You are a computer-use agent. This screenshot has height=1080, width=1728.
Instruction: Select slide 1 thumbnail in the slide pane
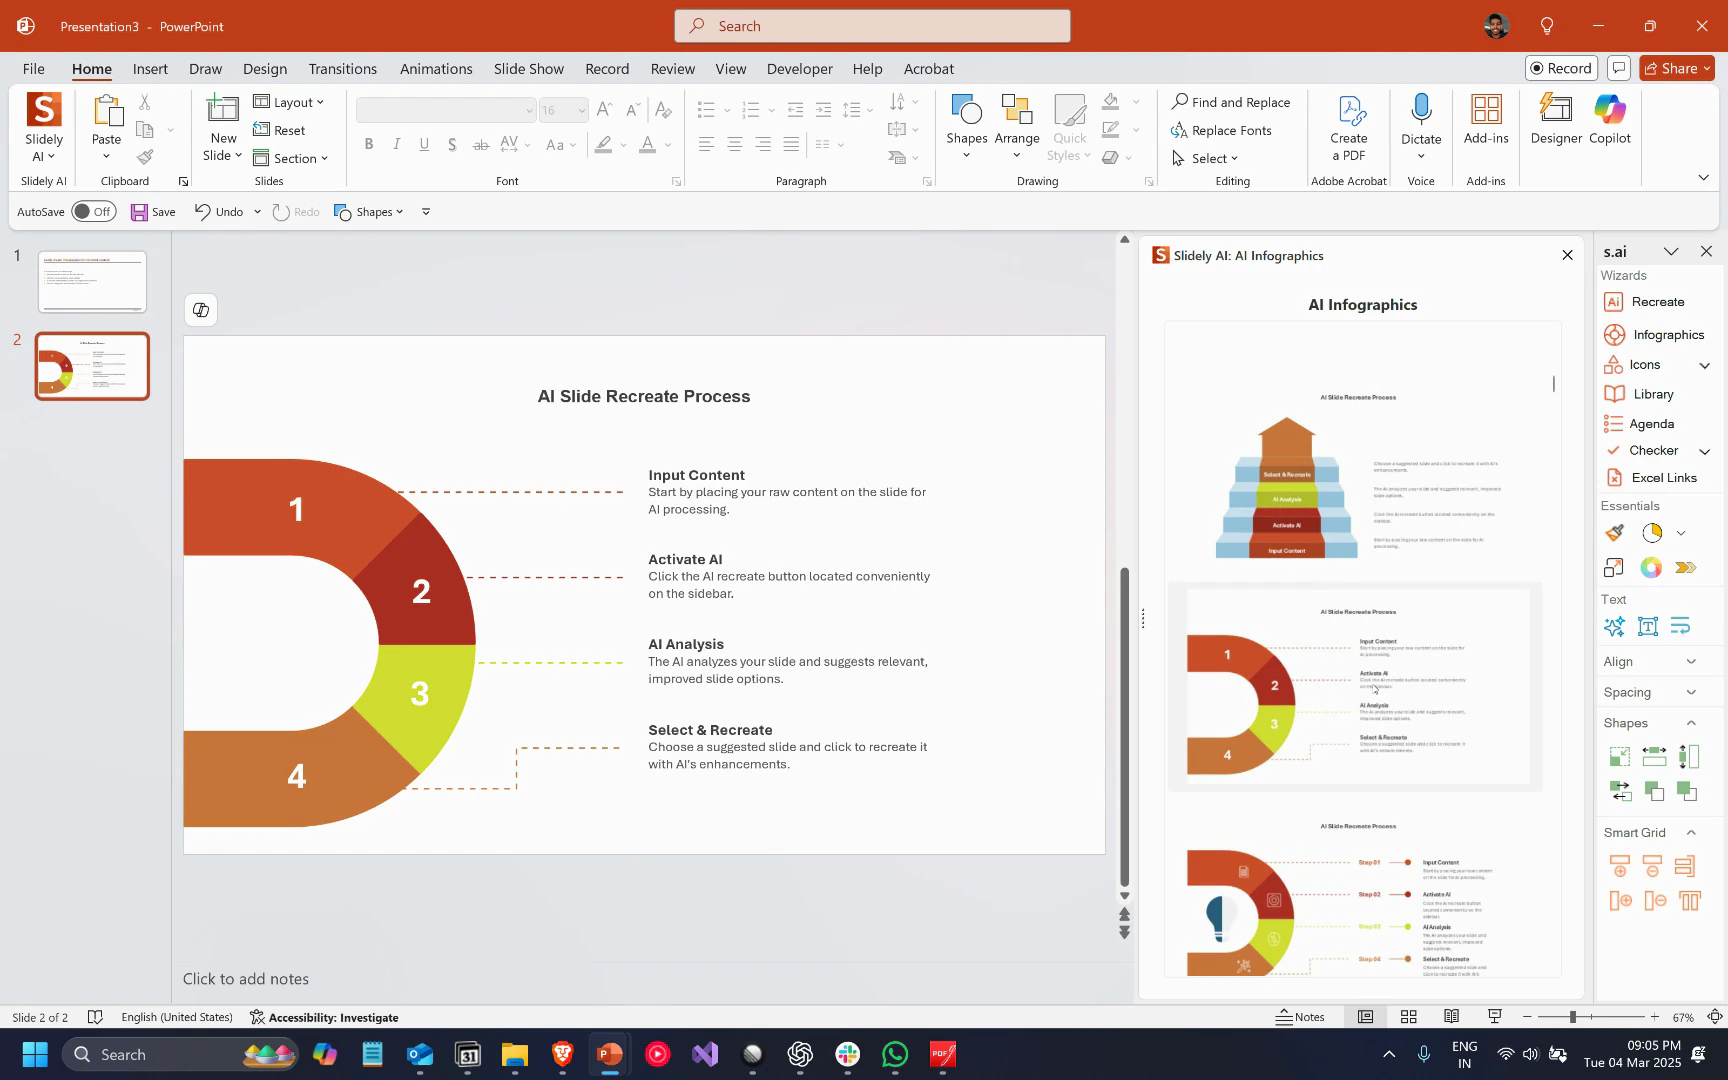91,281
